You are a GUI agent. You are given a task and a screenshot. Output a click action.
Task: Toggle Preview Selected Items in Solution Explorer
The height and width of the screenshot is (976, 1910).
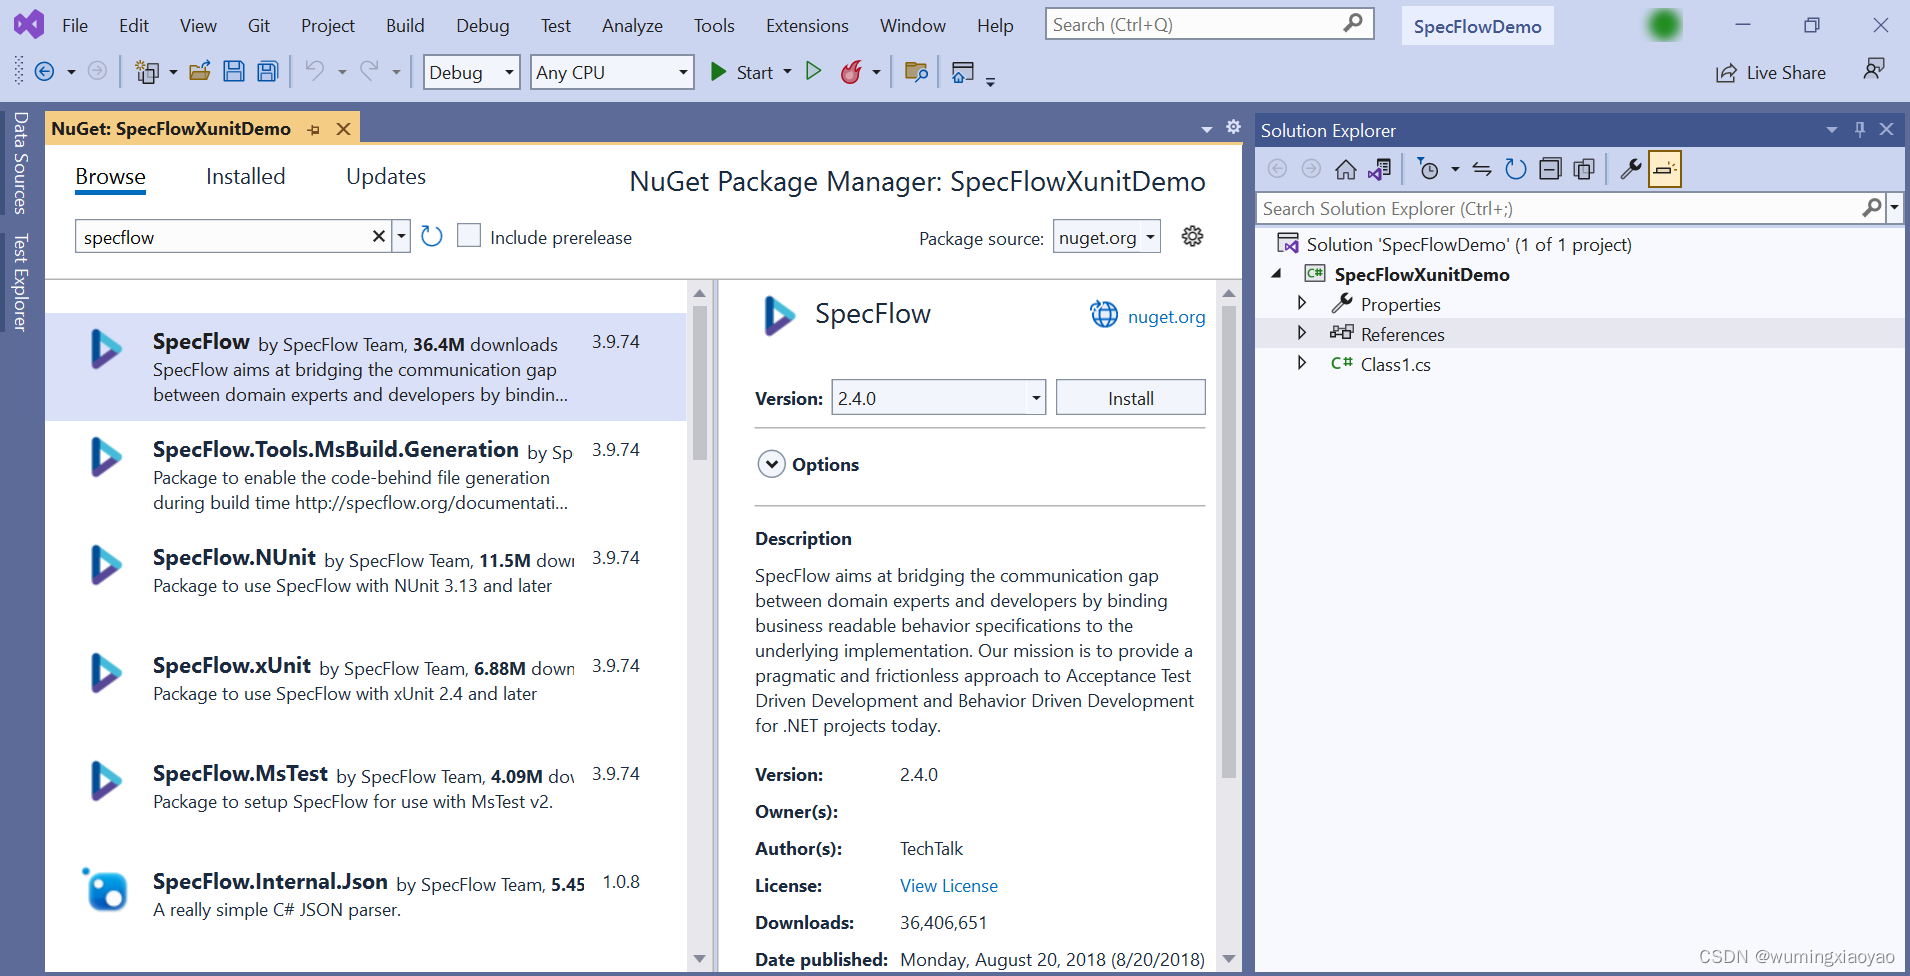1665,169
